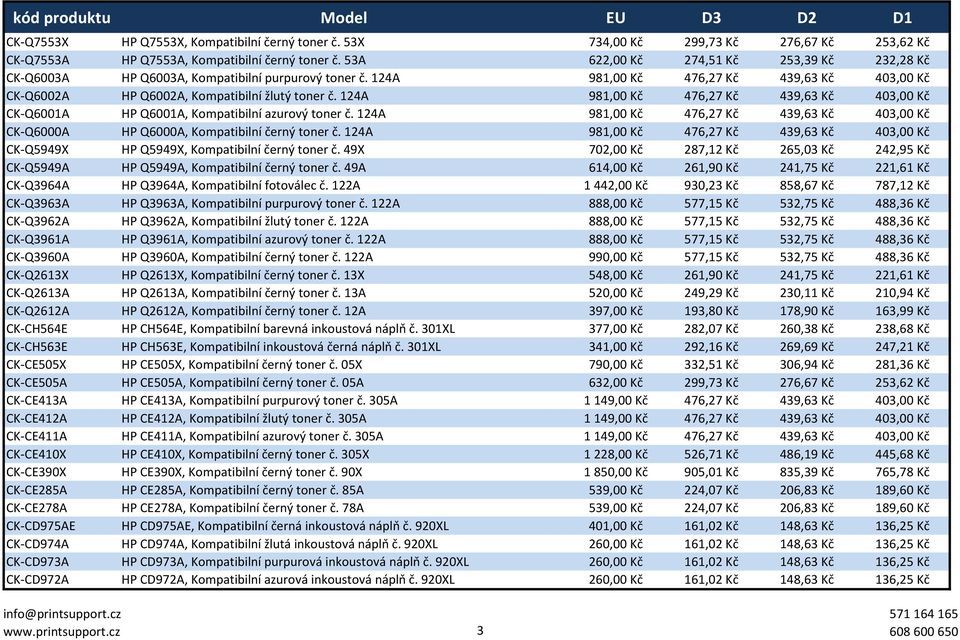
Task: Click D1 price 445,68 Kč
Action: 902,454
